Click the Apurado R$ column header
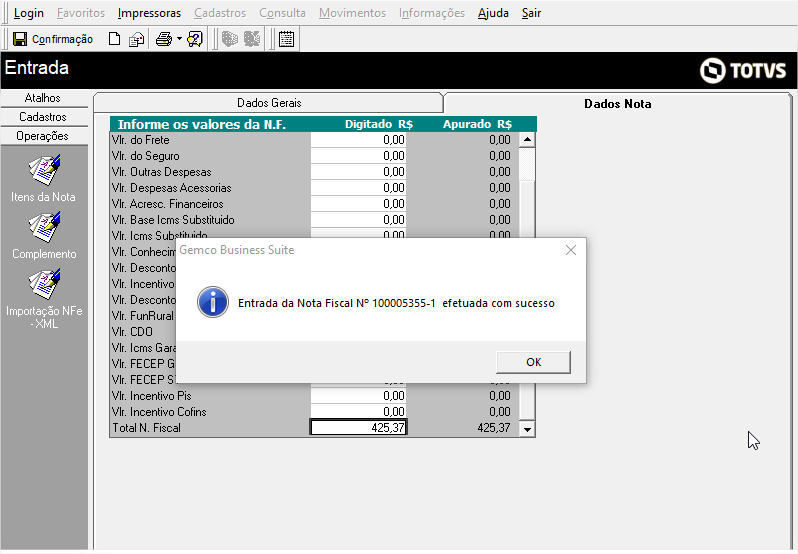This screenshot has width=798, height=554. click(477, 124)
